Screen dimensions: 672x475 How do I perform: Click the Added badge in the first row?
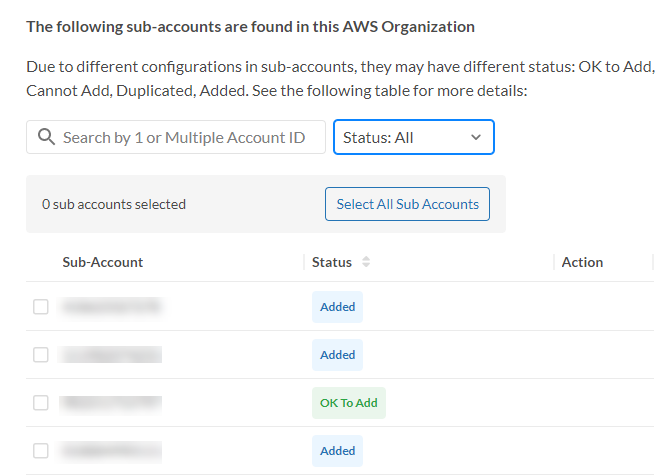(x=337, y=307)
